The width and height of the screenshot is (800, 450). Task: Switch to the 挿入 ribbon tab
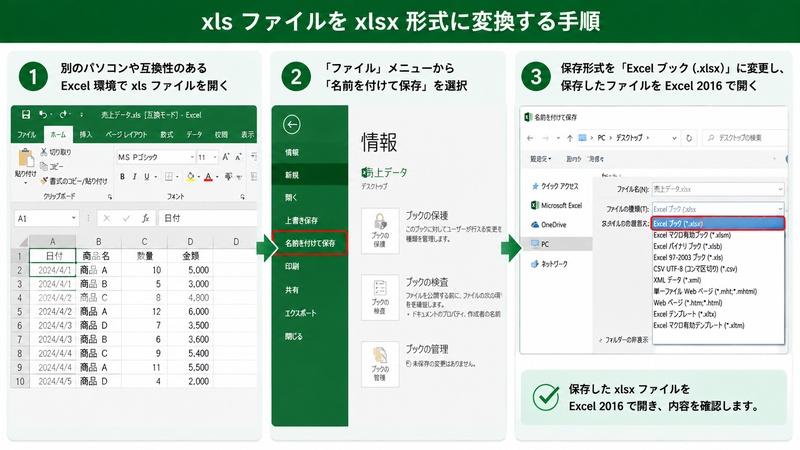[x=86, y=135]
